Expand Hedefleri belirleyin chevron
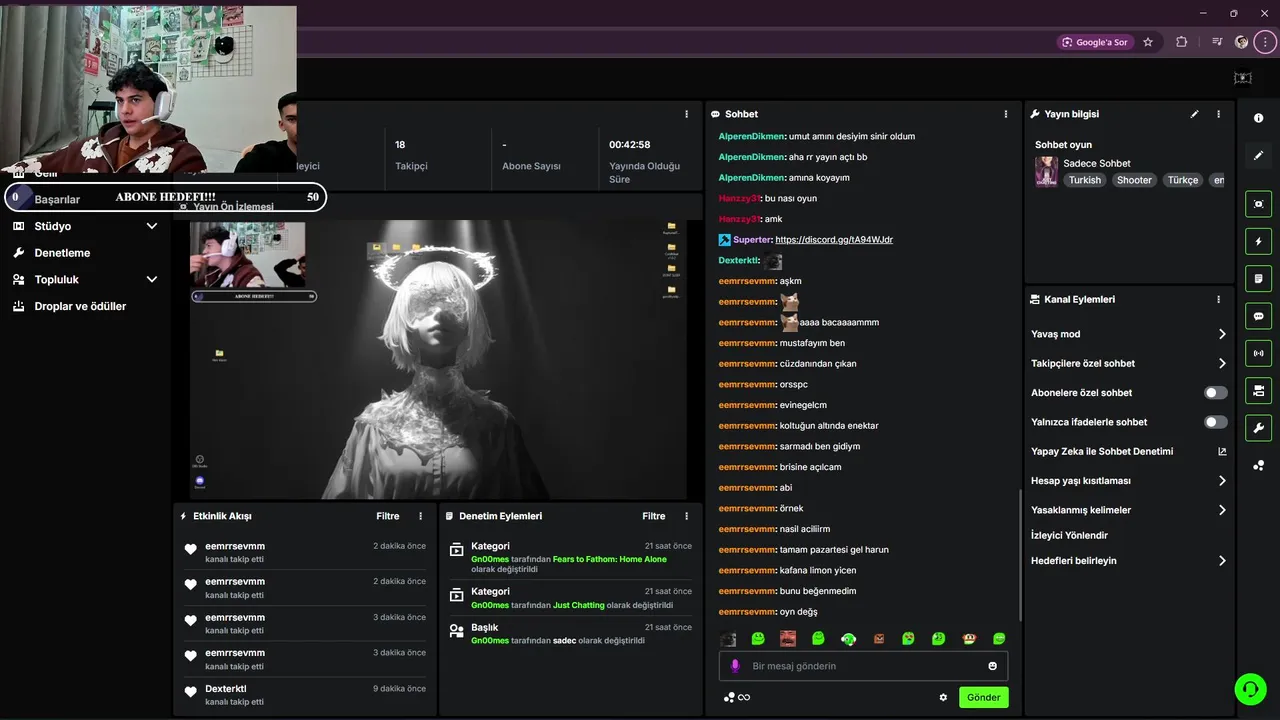This screenshot has height=720, width=1280. point(1222,561)
